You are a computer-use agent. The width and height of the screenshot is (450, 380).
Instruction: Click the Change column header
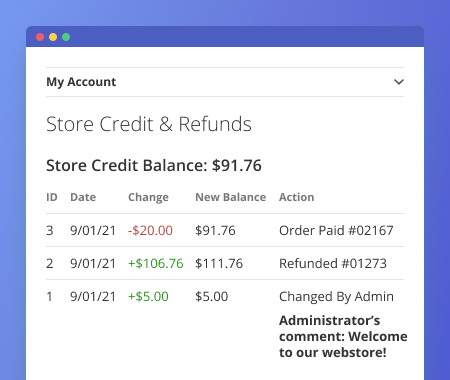pos(148,197)
